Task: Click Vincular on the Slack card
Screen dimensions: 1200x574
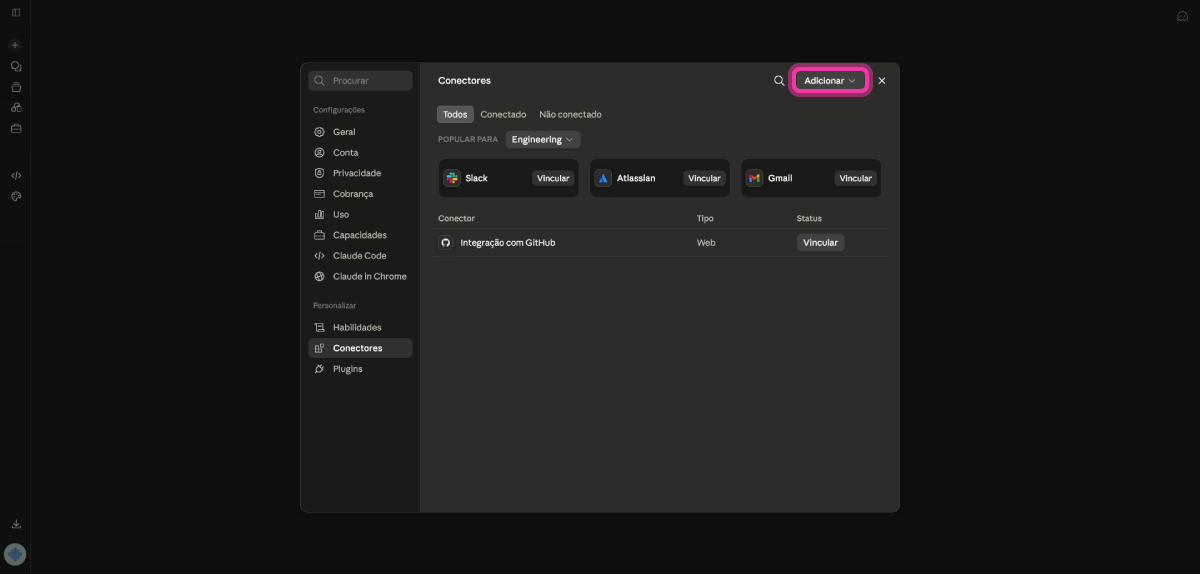Action: 553,178
